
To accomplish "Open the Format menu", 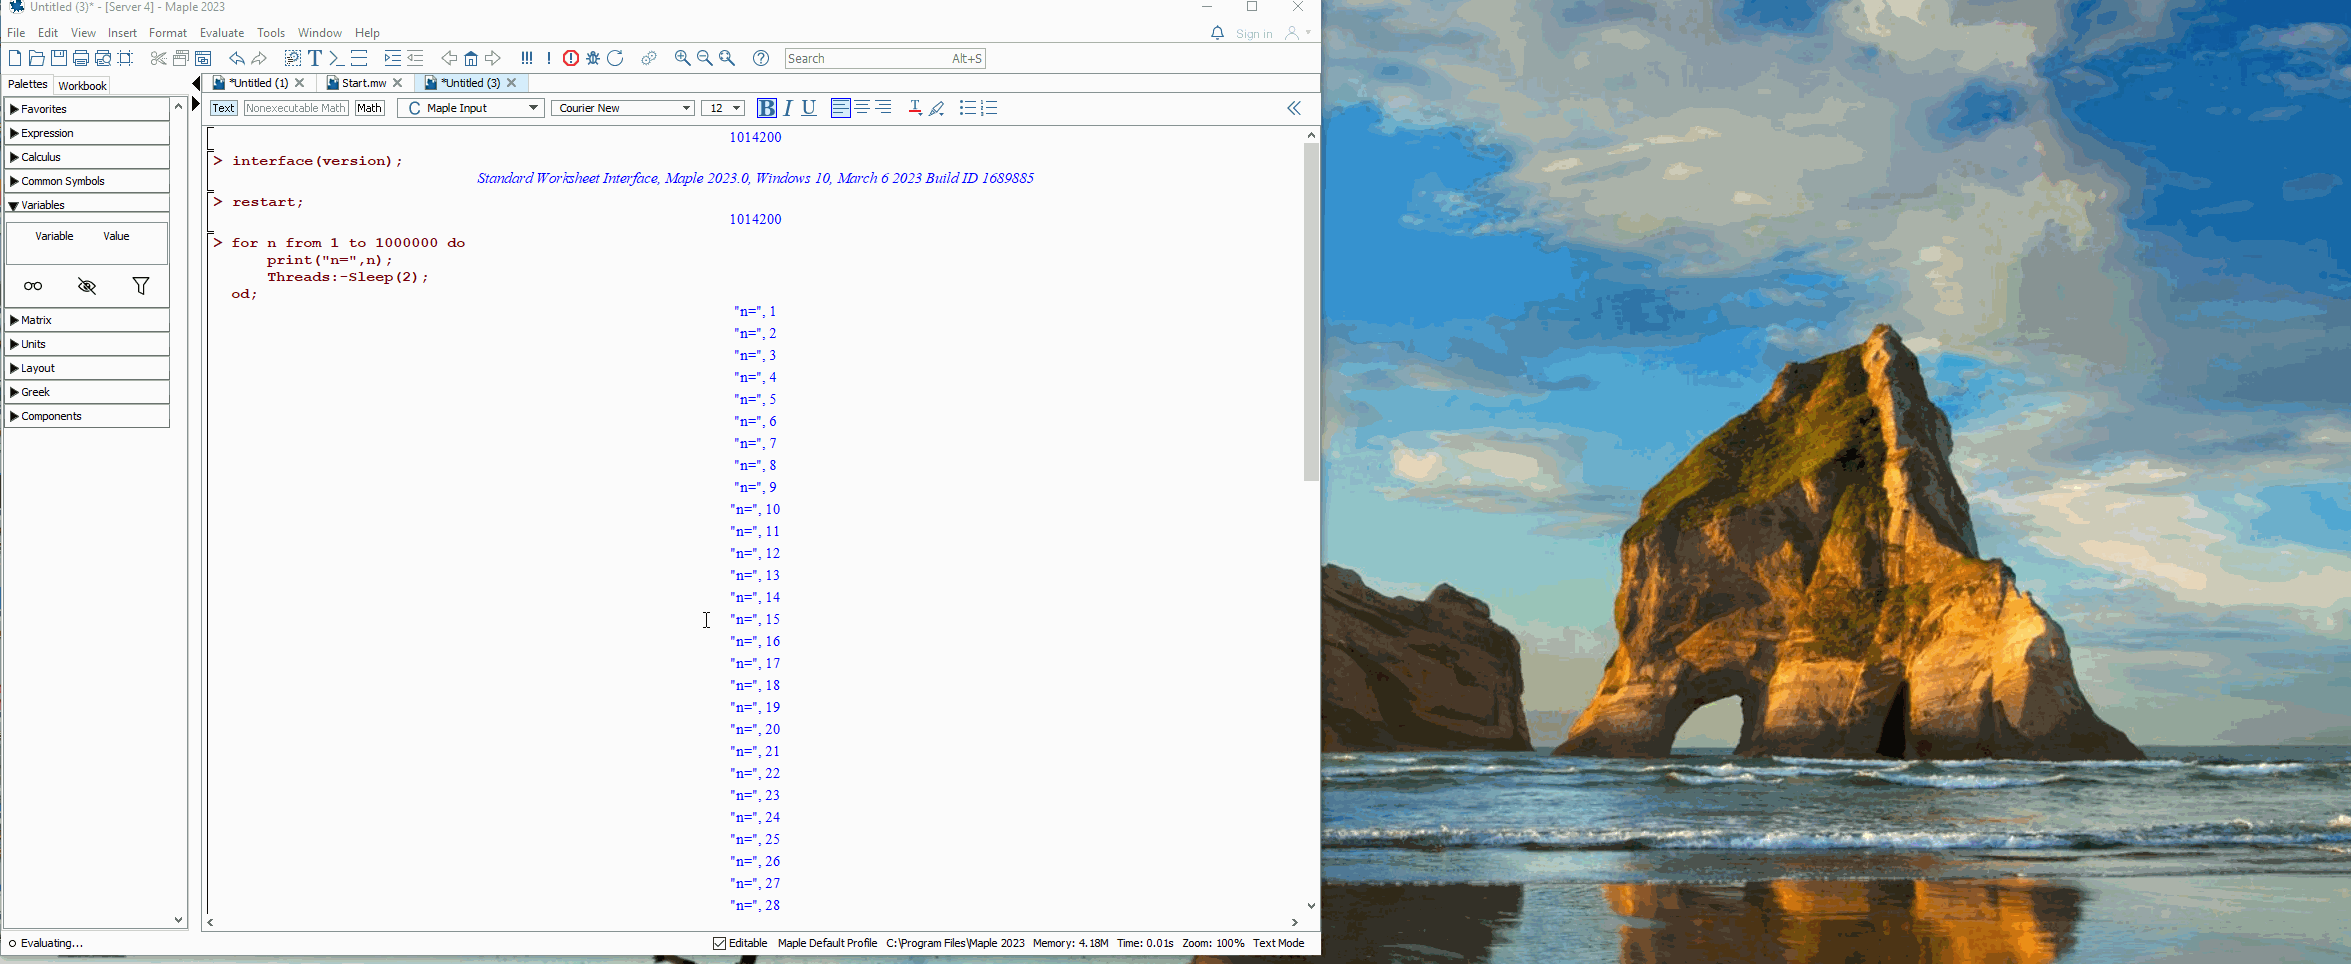I will (x=168, y=33).
